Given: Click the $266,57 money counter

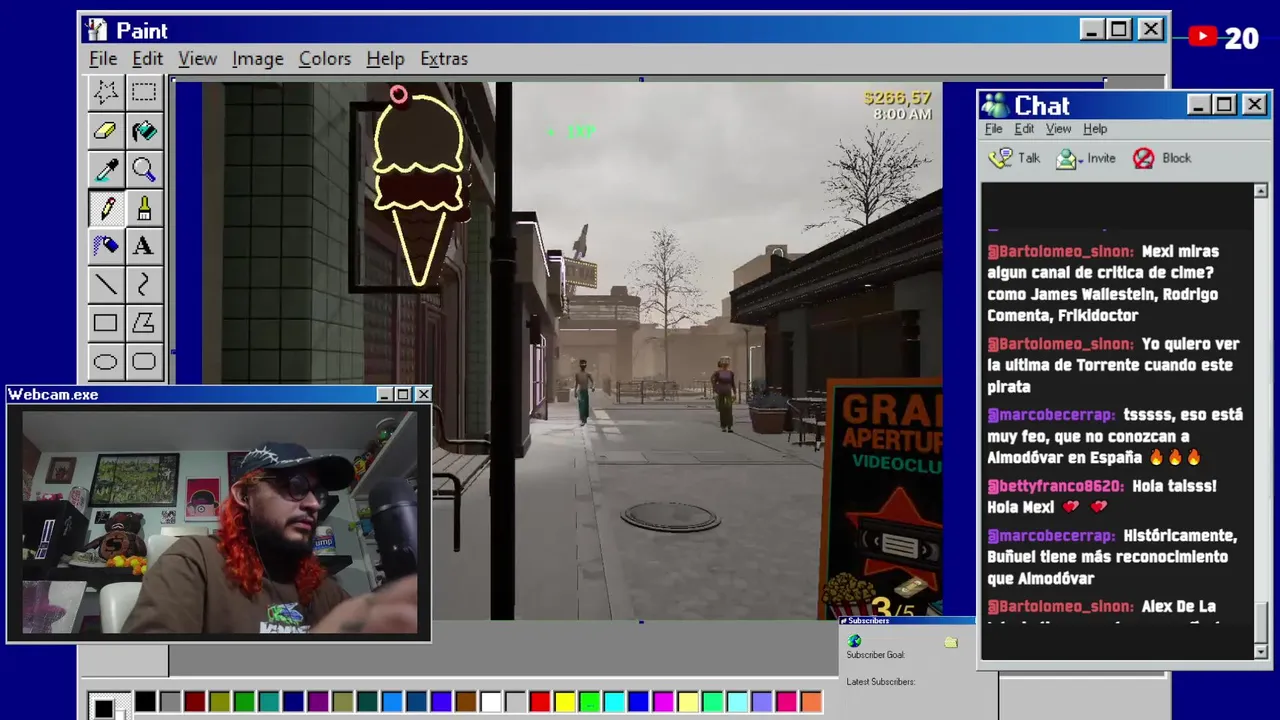Looking at the screenshot, I should point(897,97).
